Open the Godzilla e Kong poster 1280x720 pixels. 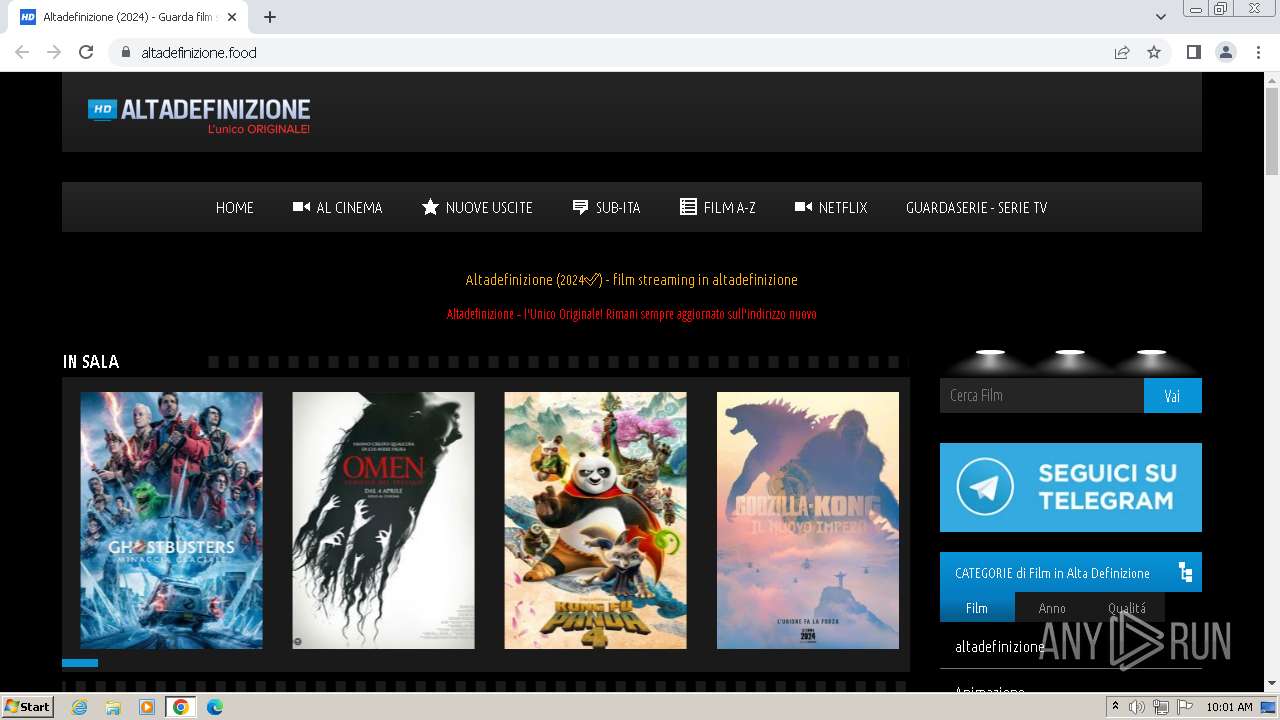(807, 520)
